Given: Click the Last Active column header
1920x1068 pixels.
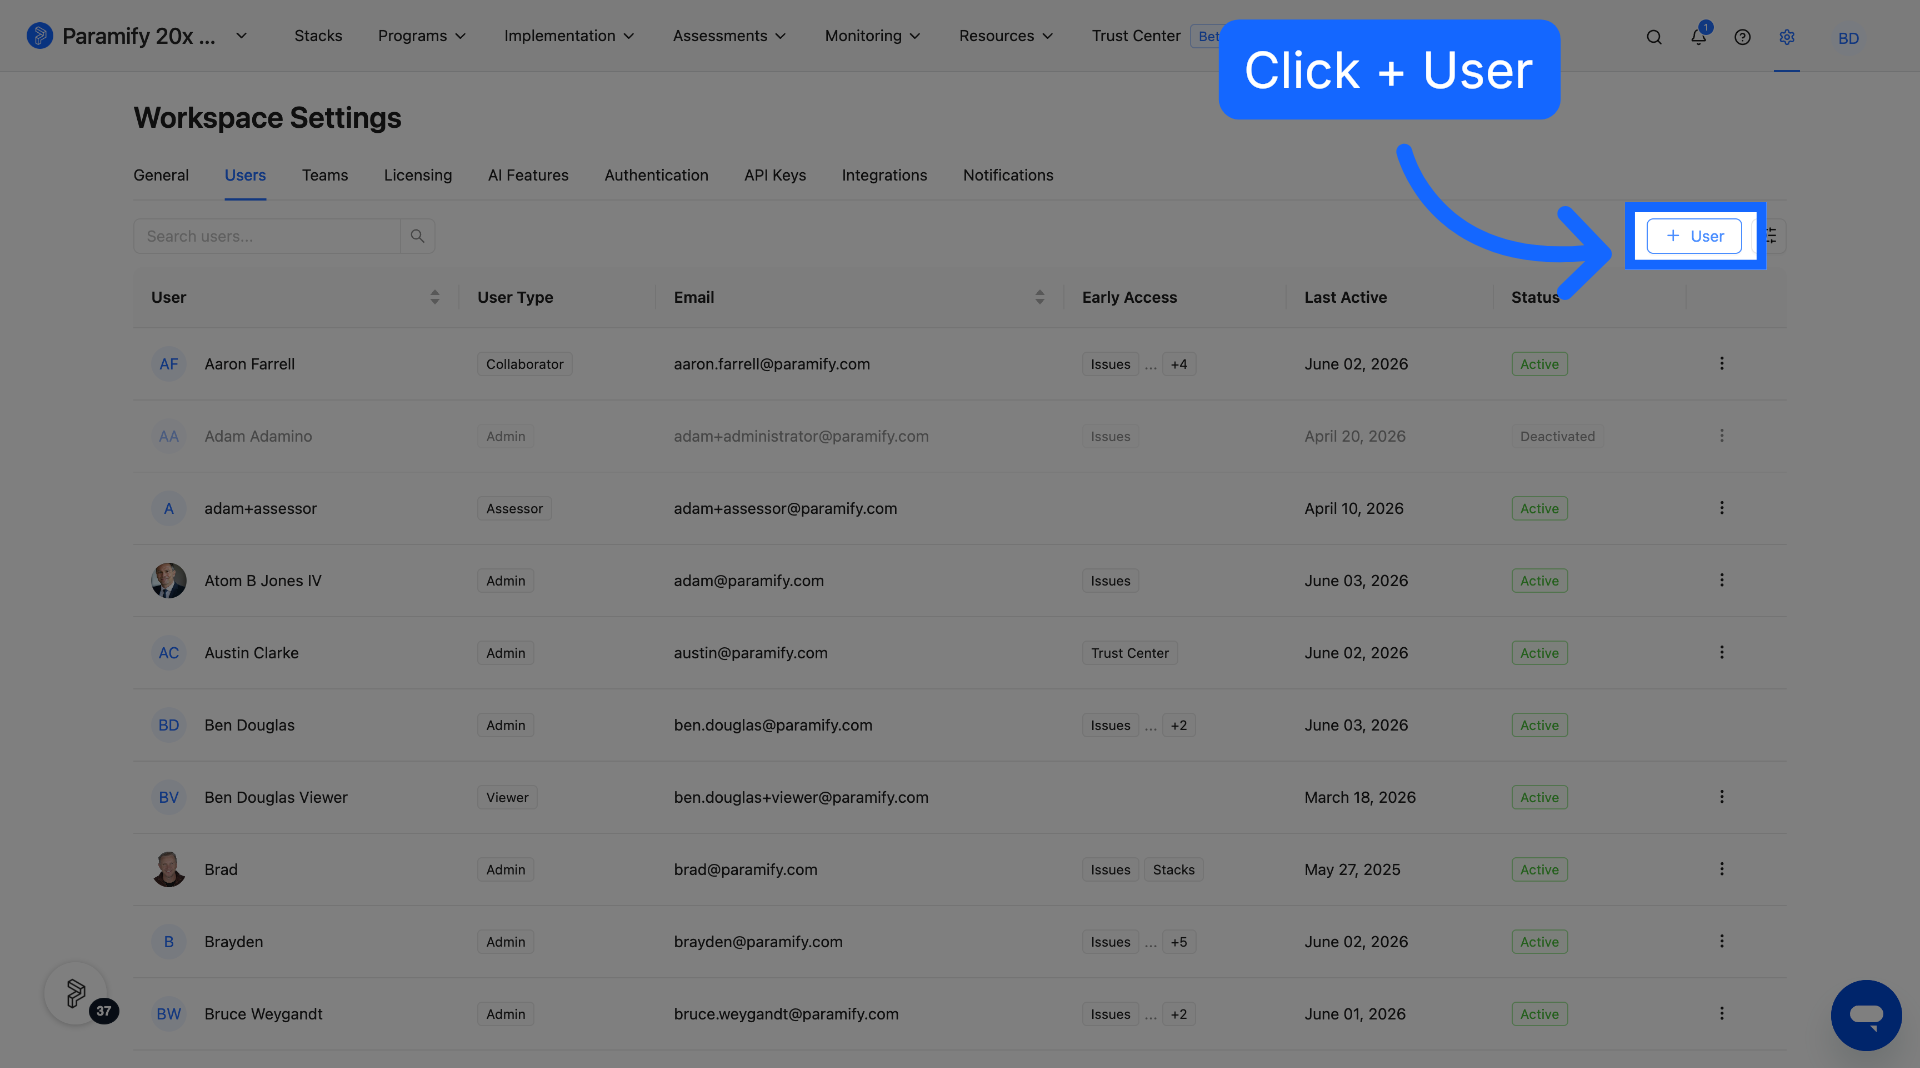Looking at the screenshot, I should click(x=1345, y=297).
